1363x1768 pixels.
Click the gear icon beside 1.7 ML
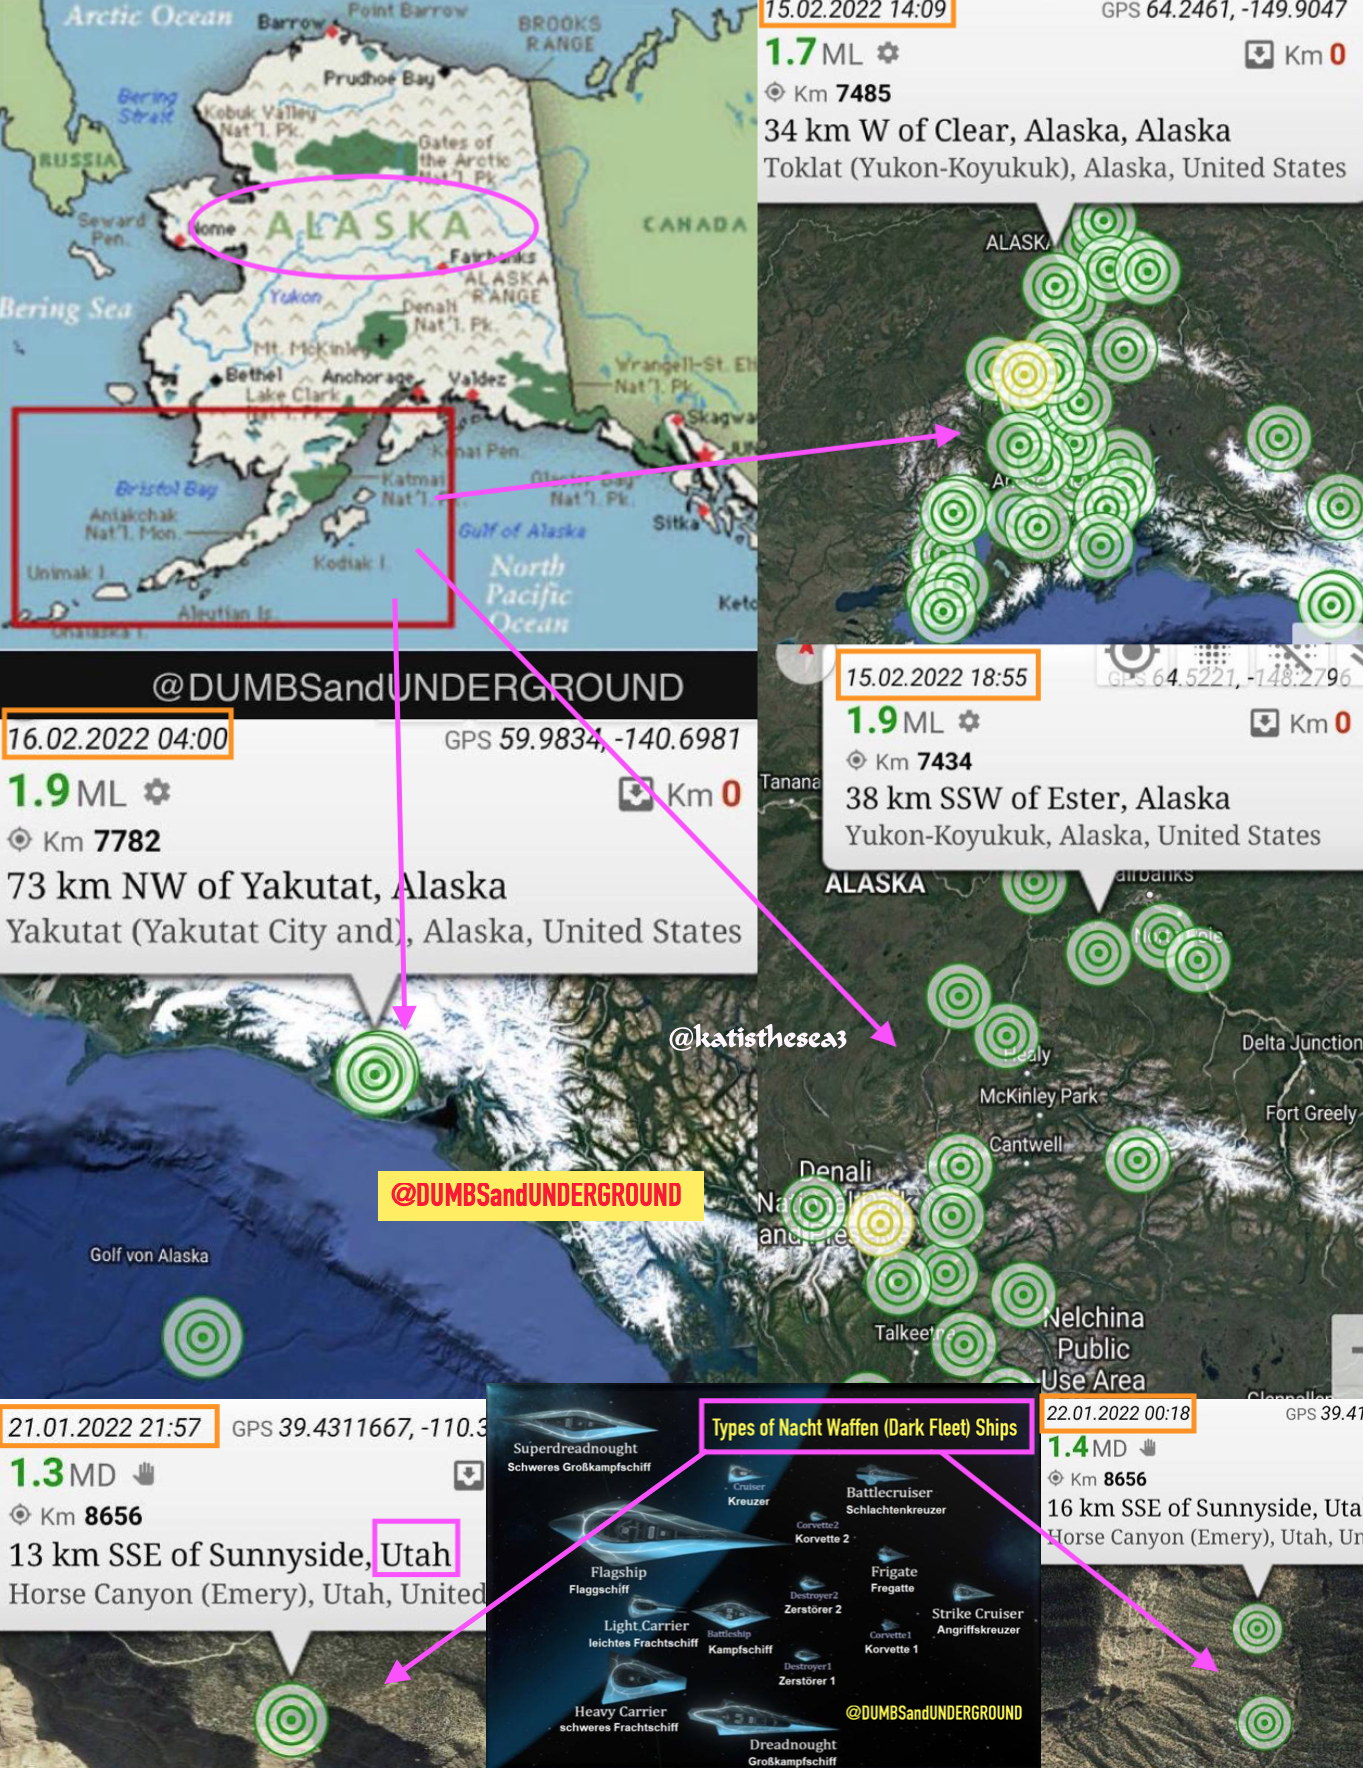(x=888, y=52)
